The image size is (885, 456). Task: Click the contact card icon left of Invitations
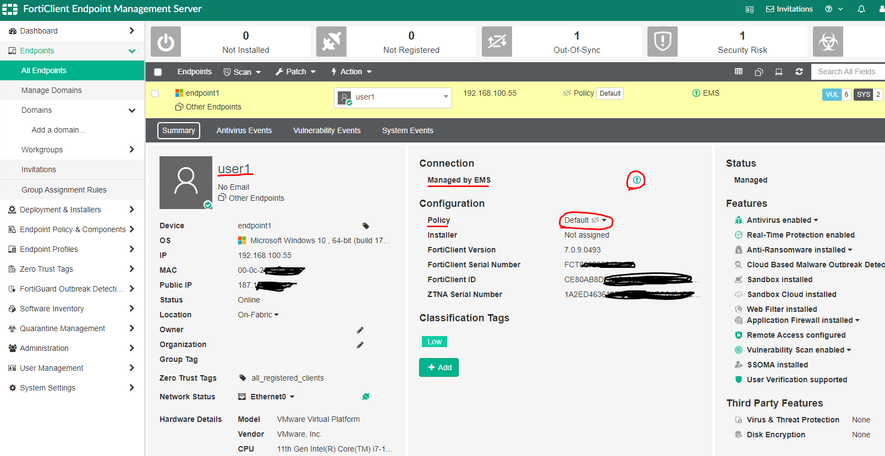750,9
